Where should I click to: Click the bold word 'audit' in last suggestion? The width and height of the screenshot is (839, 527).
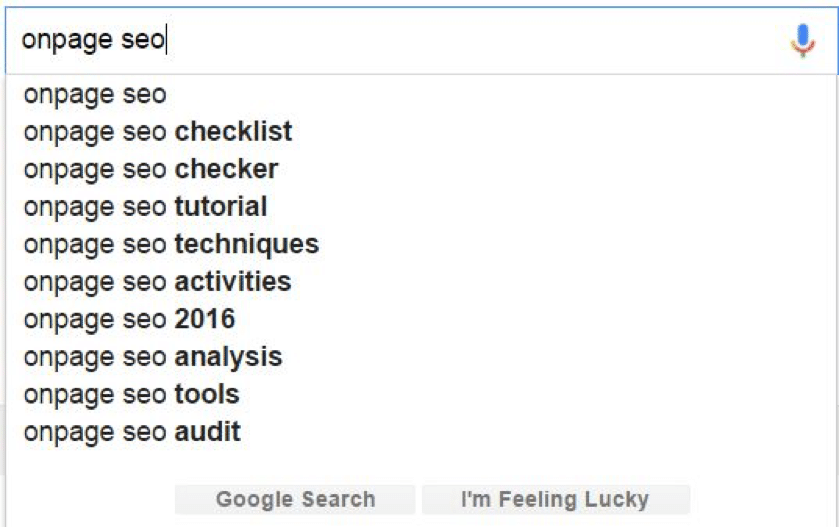point(208,432)
